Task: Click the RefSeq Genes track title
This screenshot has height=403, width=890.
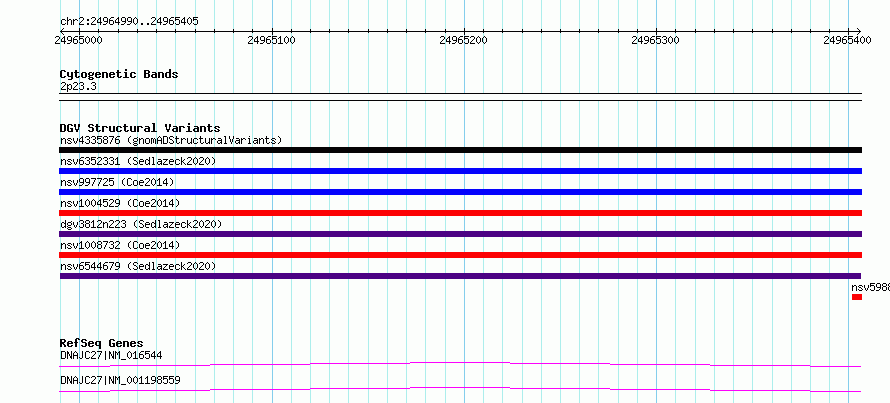Action: click(x=101, y=343)
